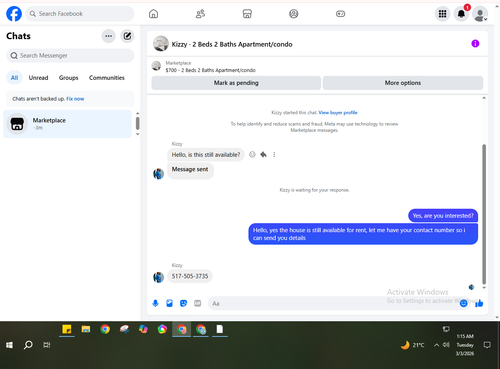This screenshot has height=369, width=500.
Task: Open the Gaming icon in top navigation
Action: [x=340, y=14]
